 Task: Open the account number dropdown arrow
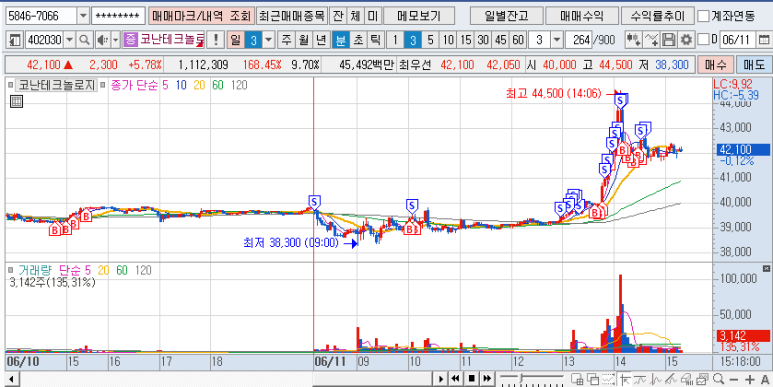coord(83,16)
